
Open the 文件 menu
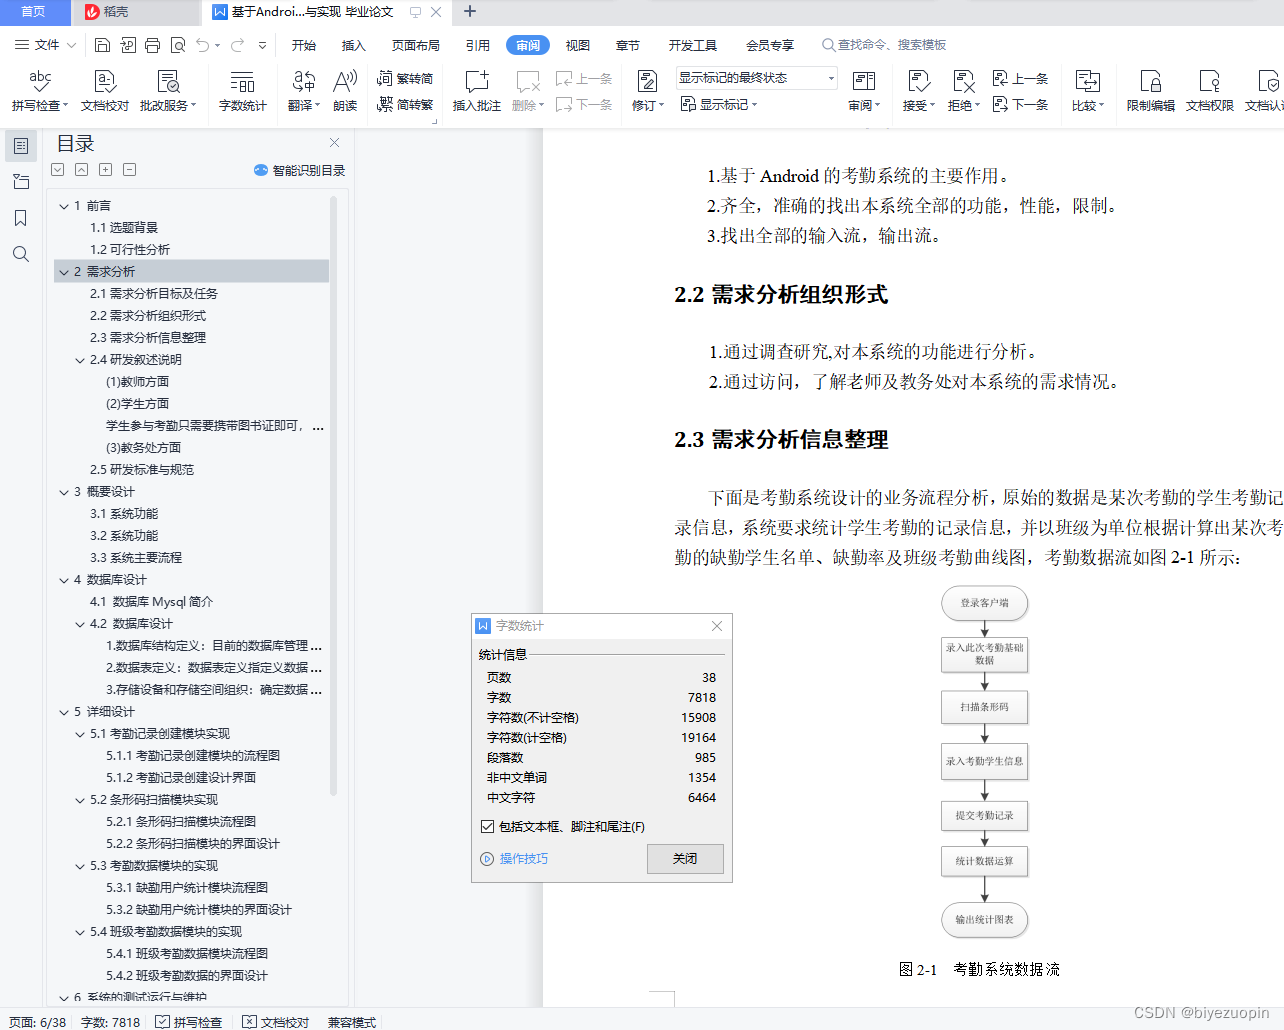(44, 45)
